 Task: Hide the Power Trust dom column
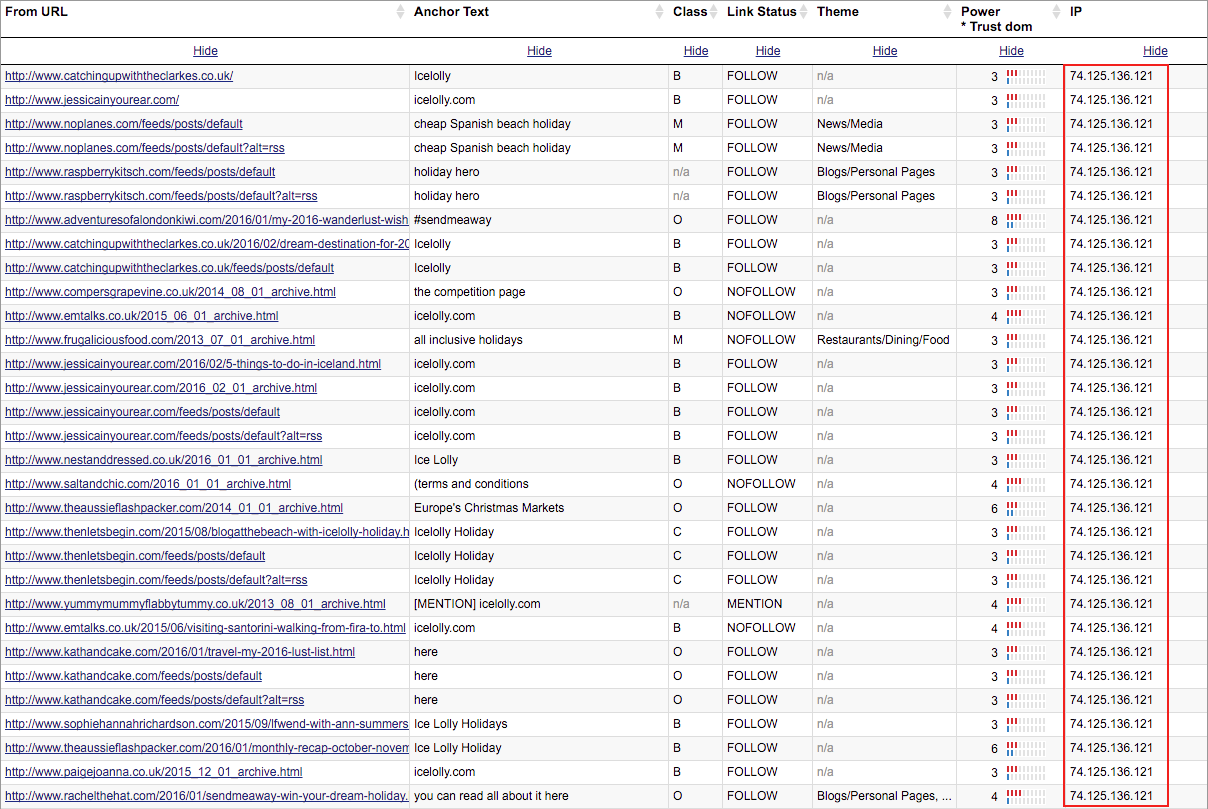point(1011,51)
